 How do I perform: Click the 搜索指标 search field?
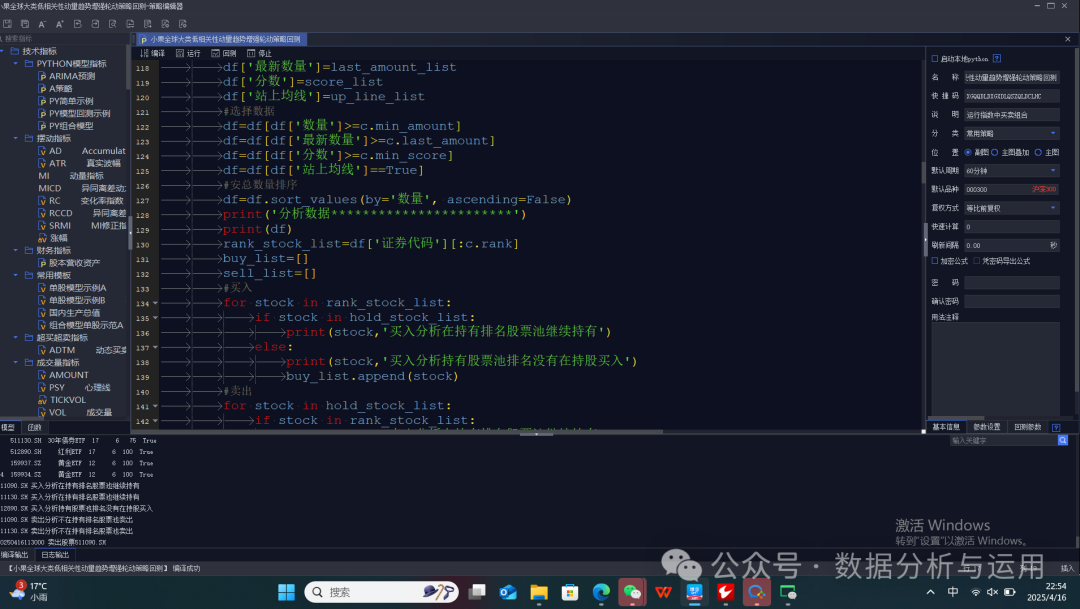point(64,39)
